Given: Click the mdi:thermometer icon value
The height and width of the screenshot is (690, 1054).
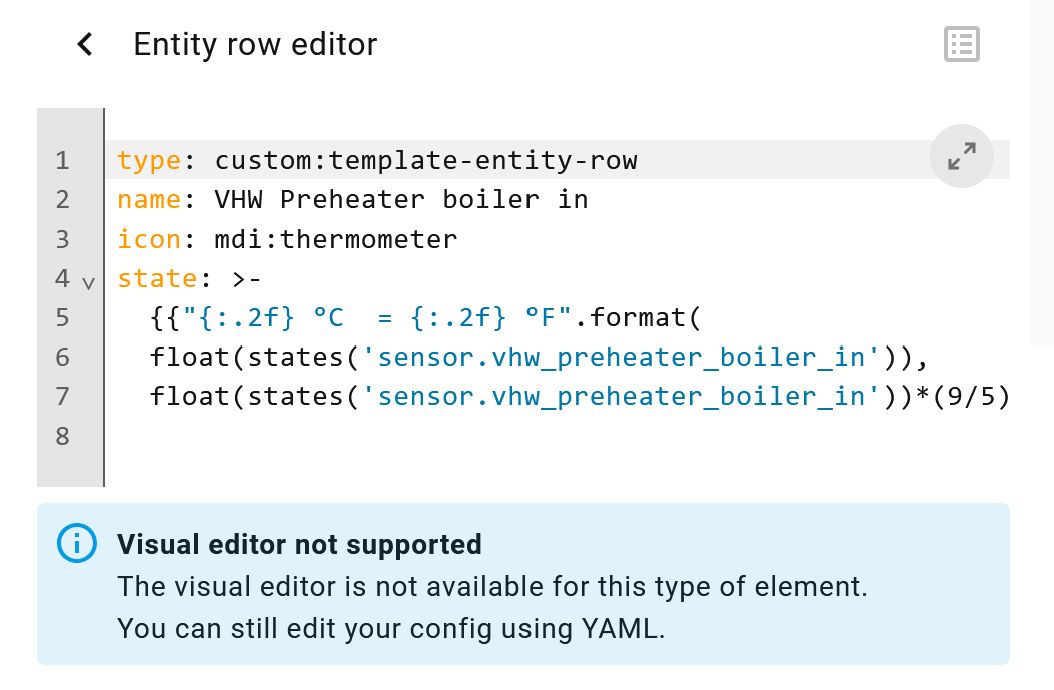Looking at the screenshot, I should (335, 239).
